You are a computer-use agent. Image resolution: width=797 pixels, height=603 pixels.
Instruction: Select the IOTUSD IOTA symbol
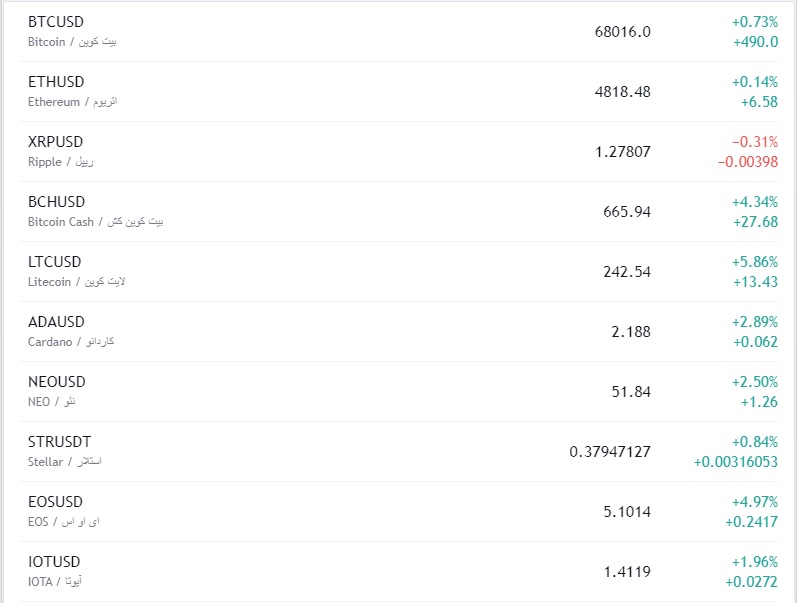click(54, 562)
